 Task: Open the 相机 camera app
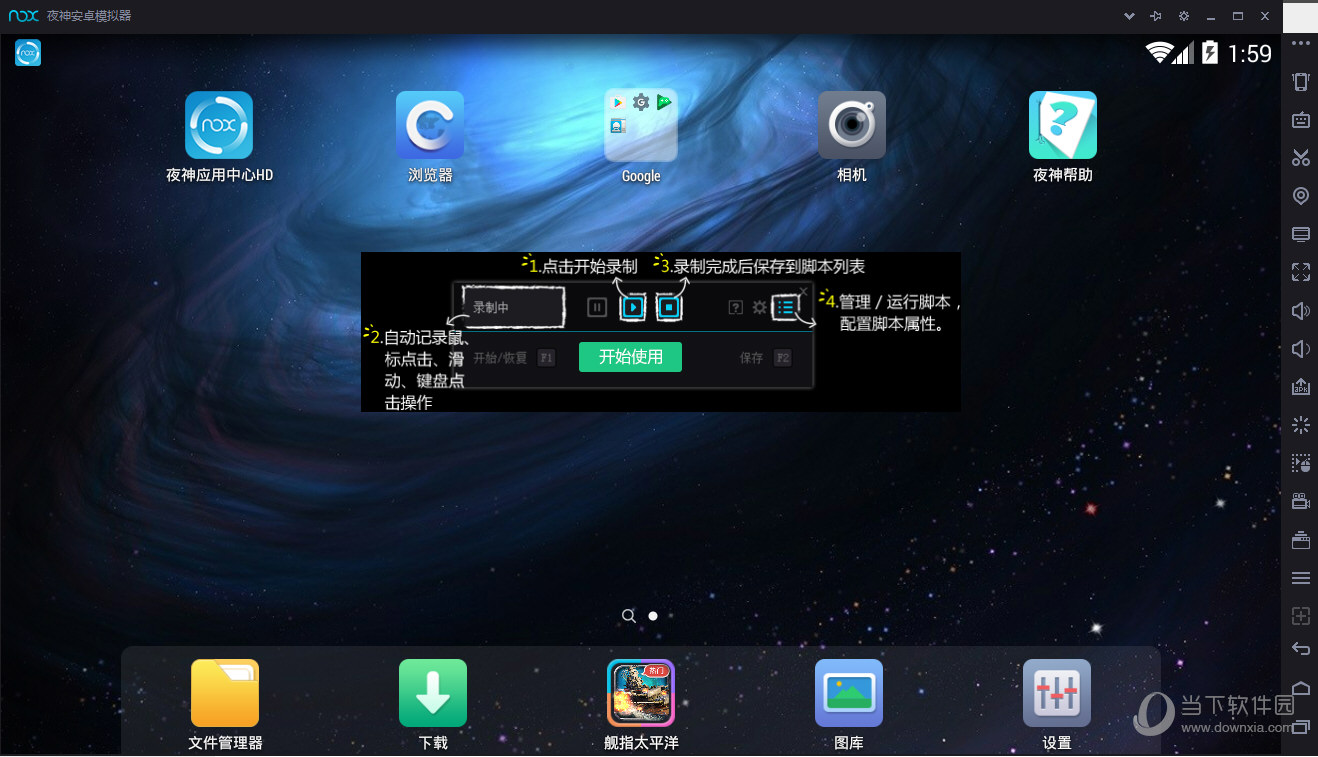851,125
